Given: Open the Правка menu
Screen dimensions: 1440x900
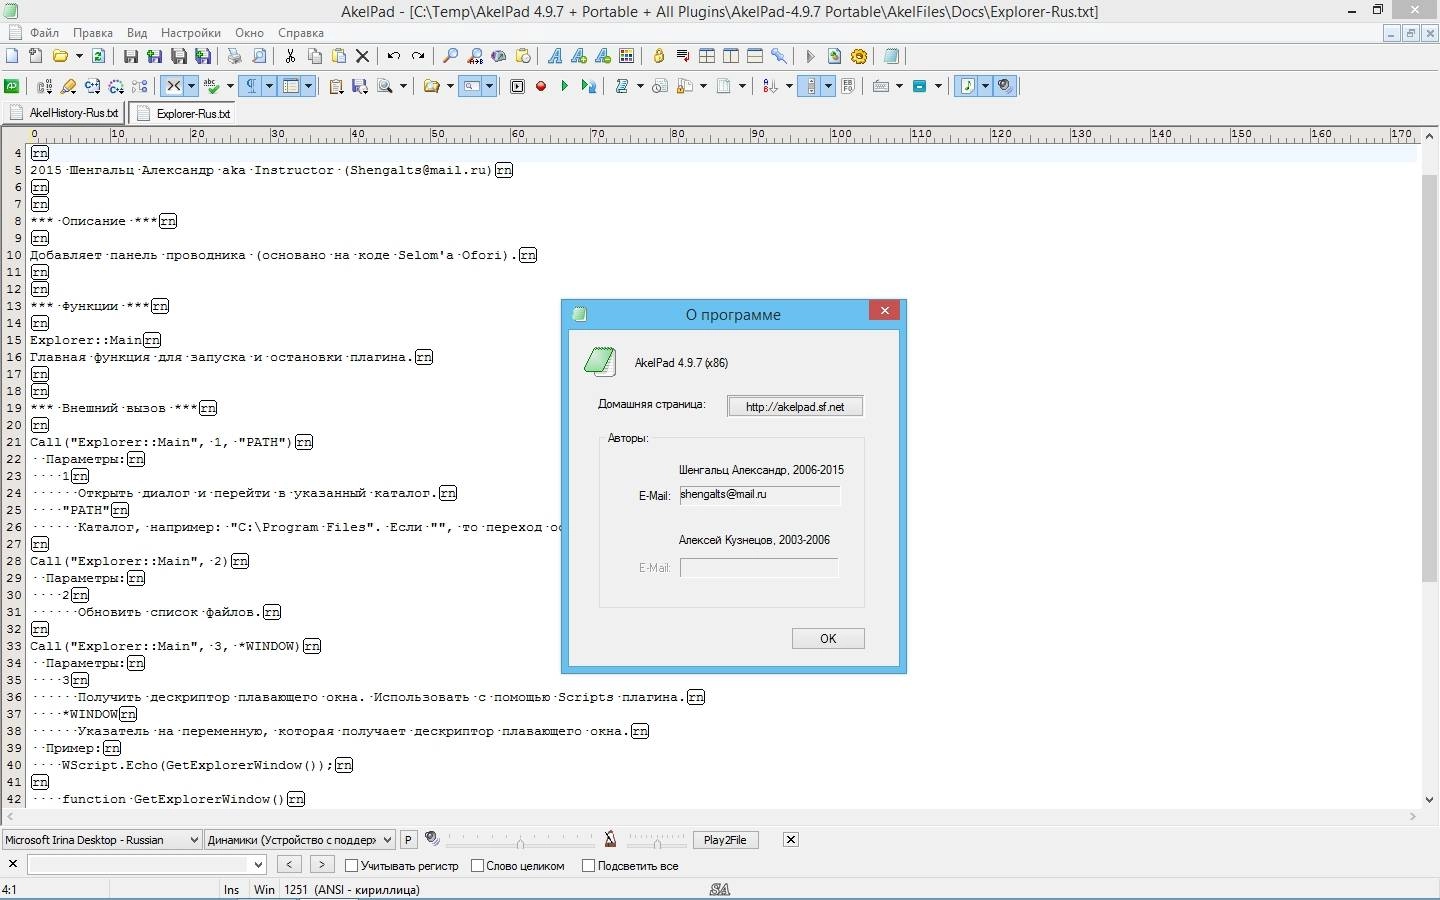Looking at the screenshot, I should (92, 33).
